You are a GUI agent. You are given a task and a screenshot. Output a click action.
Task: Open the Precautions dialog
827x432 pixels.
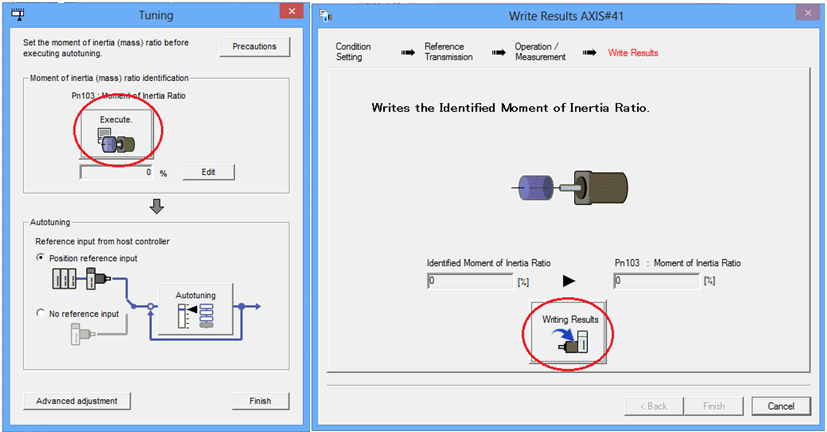[254, 47]
